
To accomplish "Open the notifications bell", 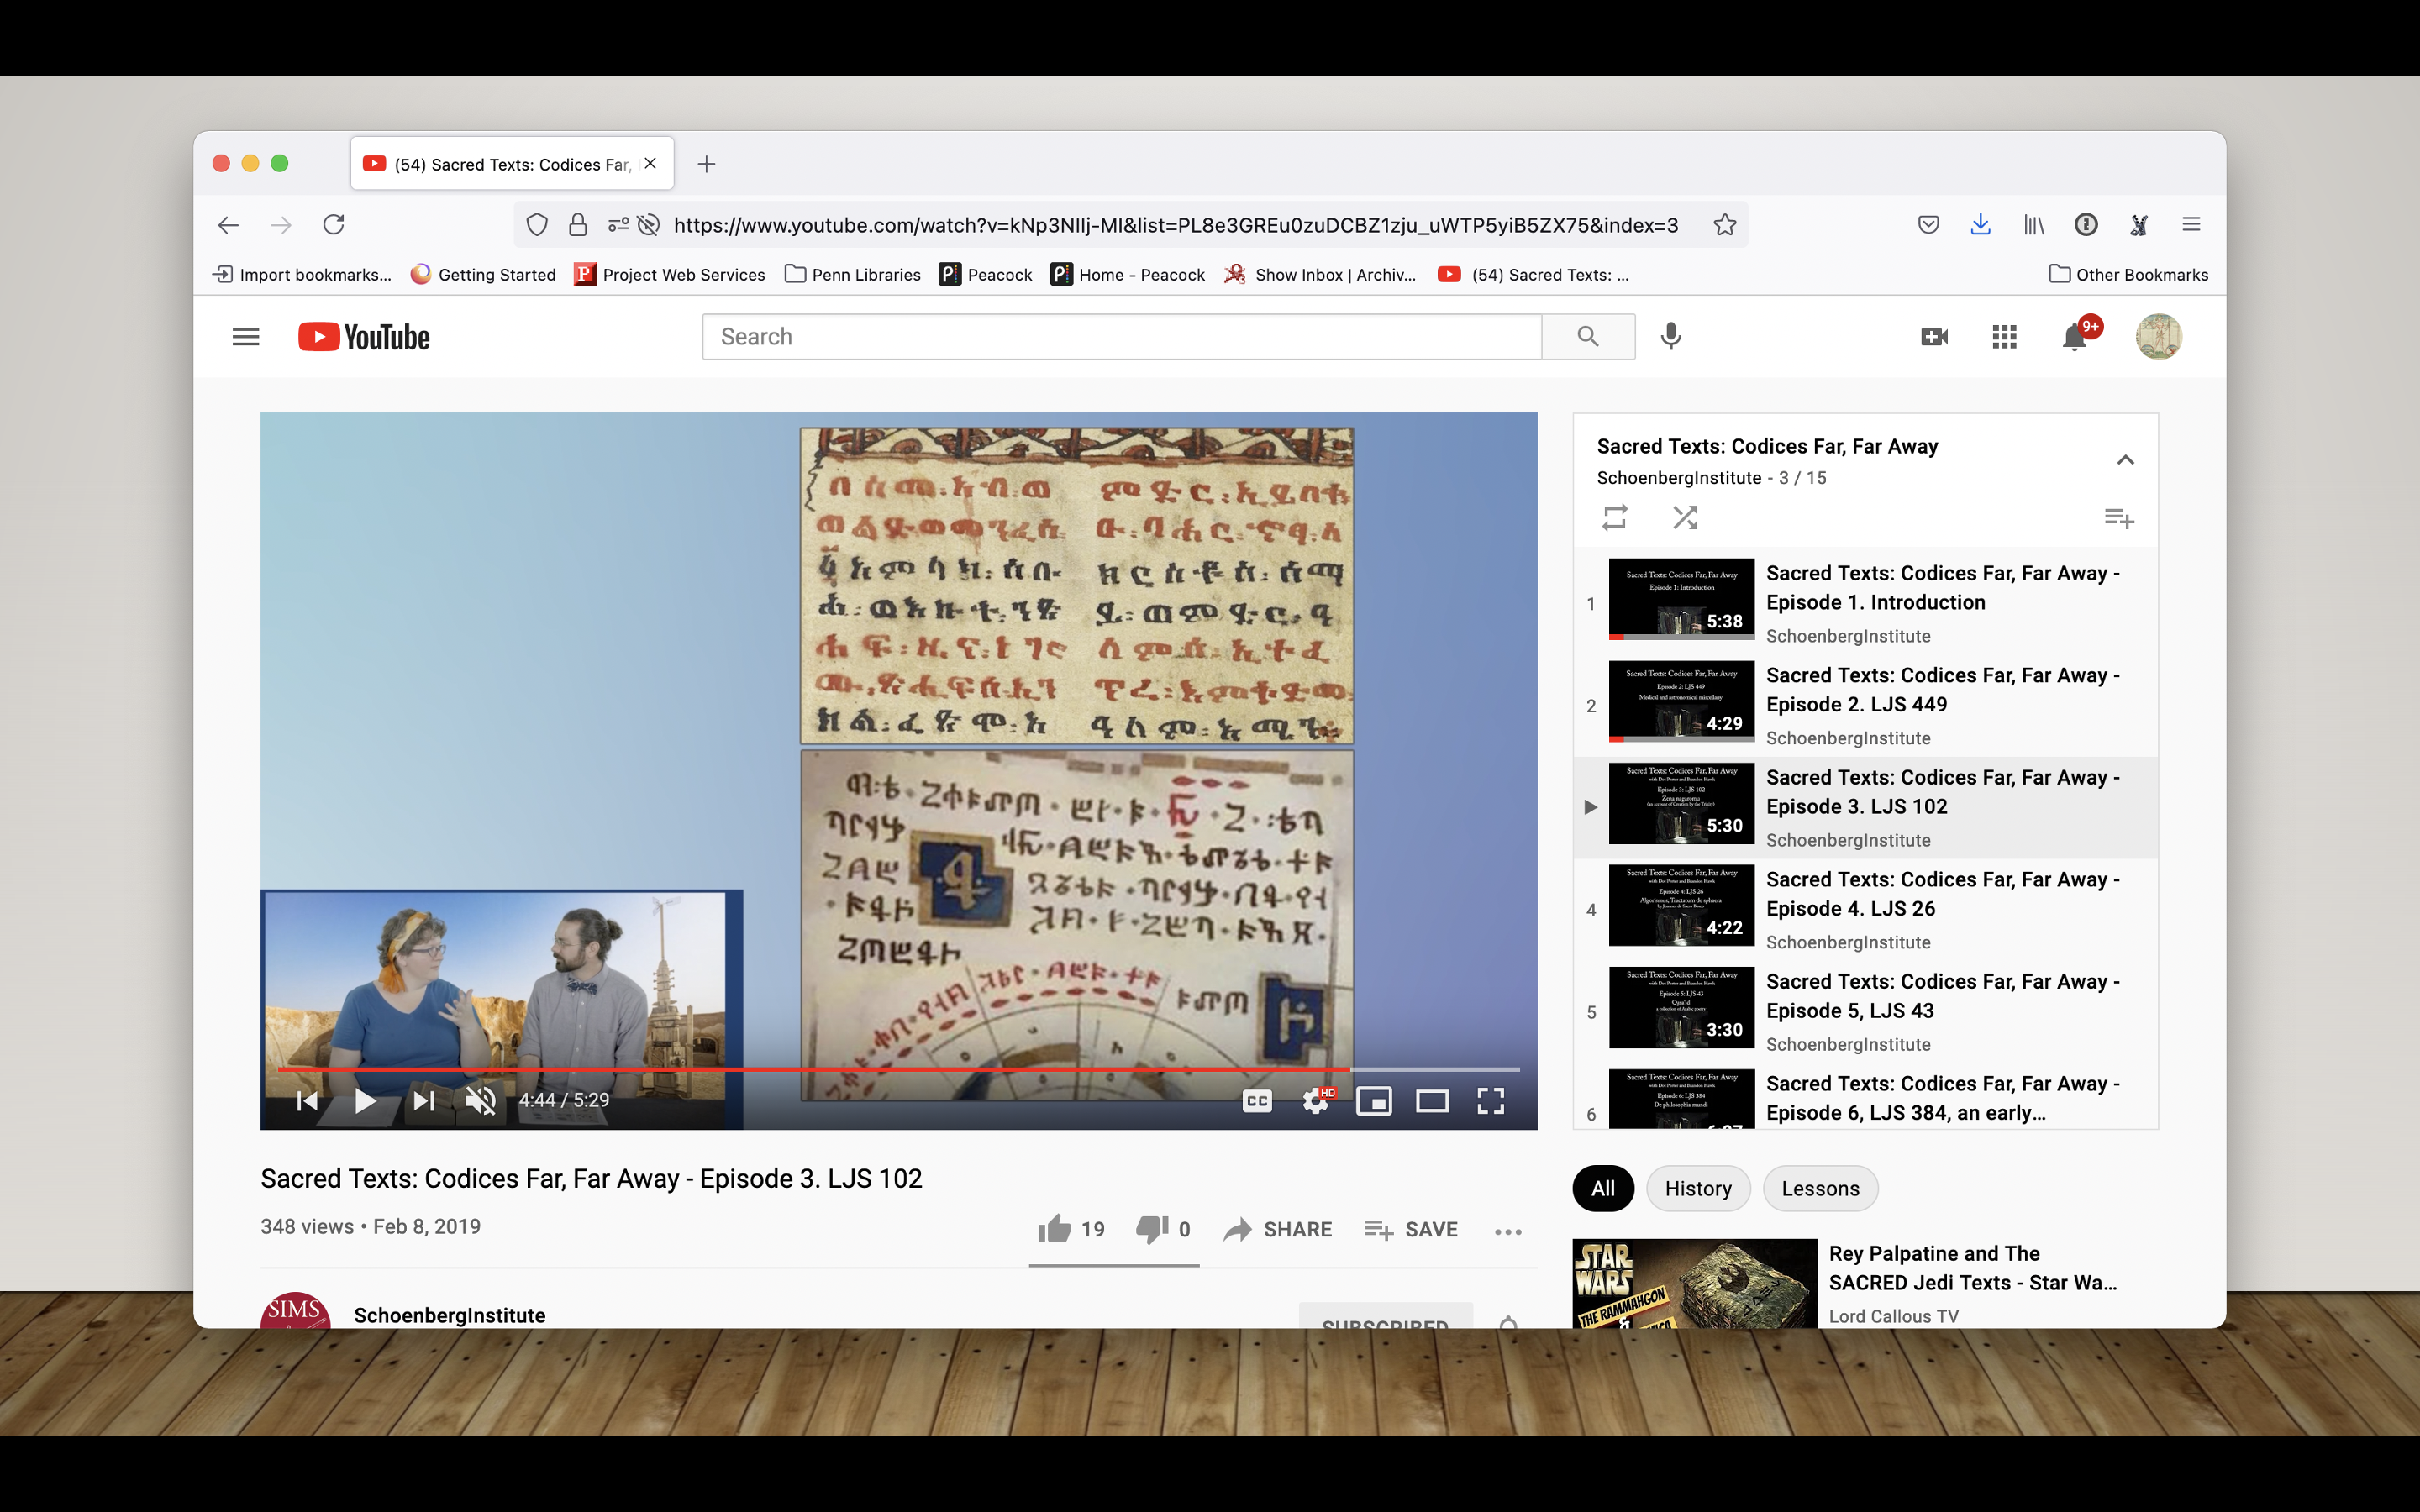I will coord(2075,337).
